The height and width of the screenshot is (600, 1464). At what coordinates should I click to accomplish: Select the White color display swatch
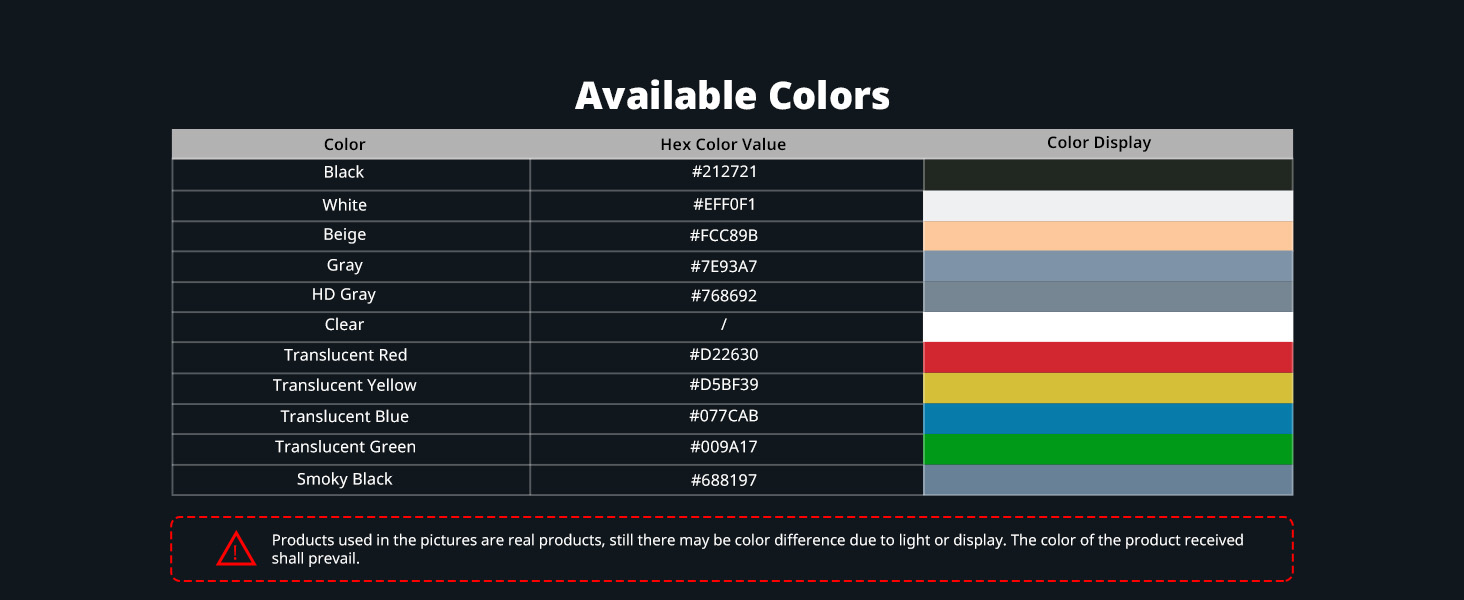click(x=1108, y=205)
